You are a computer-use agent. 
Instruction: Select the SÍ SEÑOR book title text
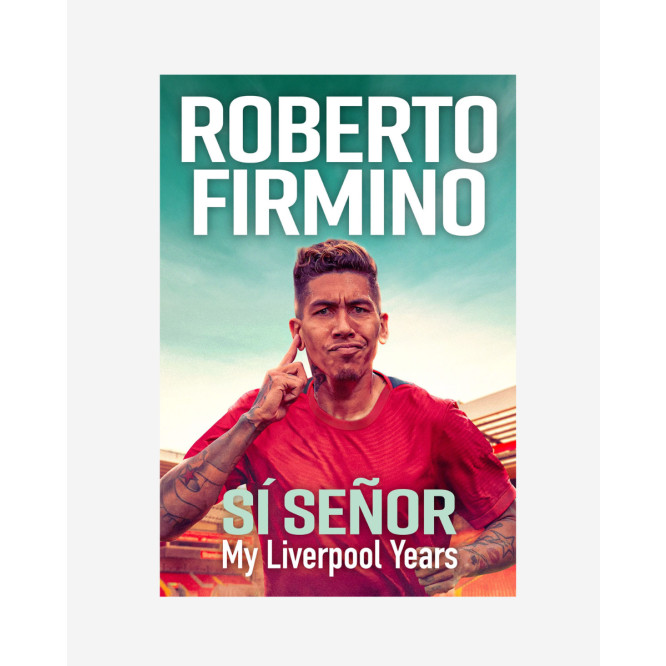click(339, 513)
